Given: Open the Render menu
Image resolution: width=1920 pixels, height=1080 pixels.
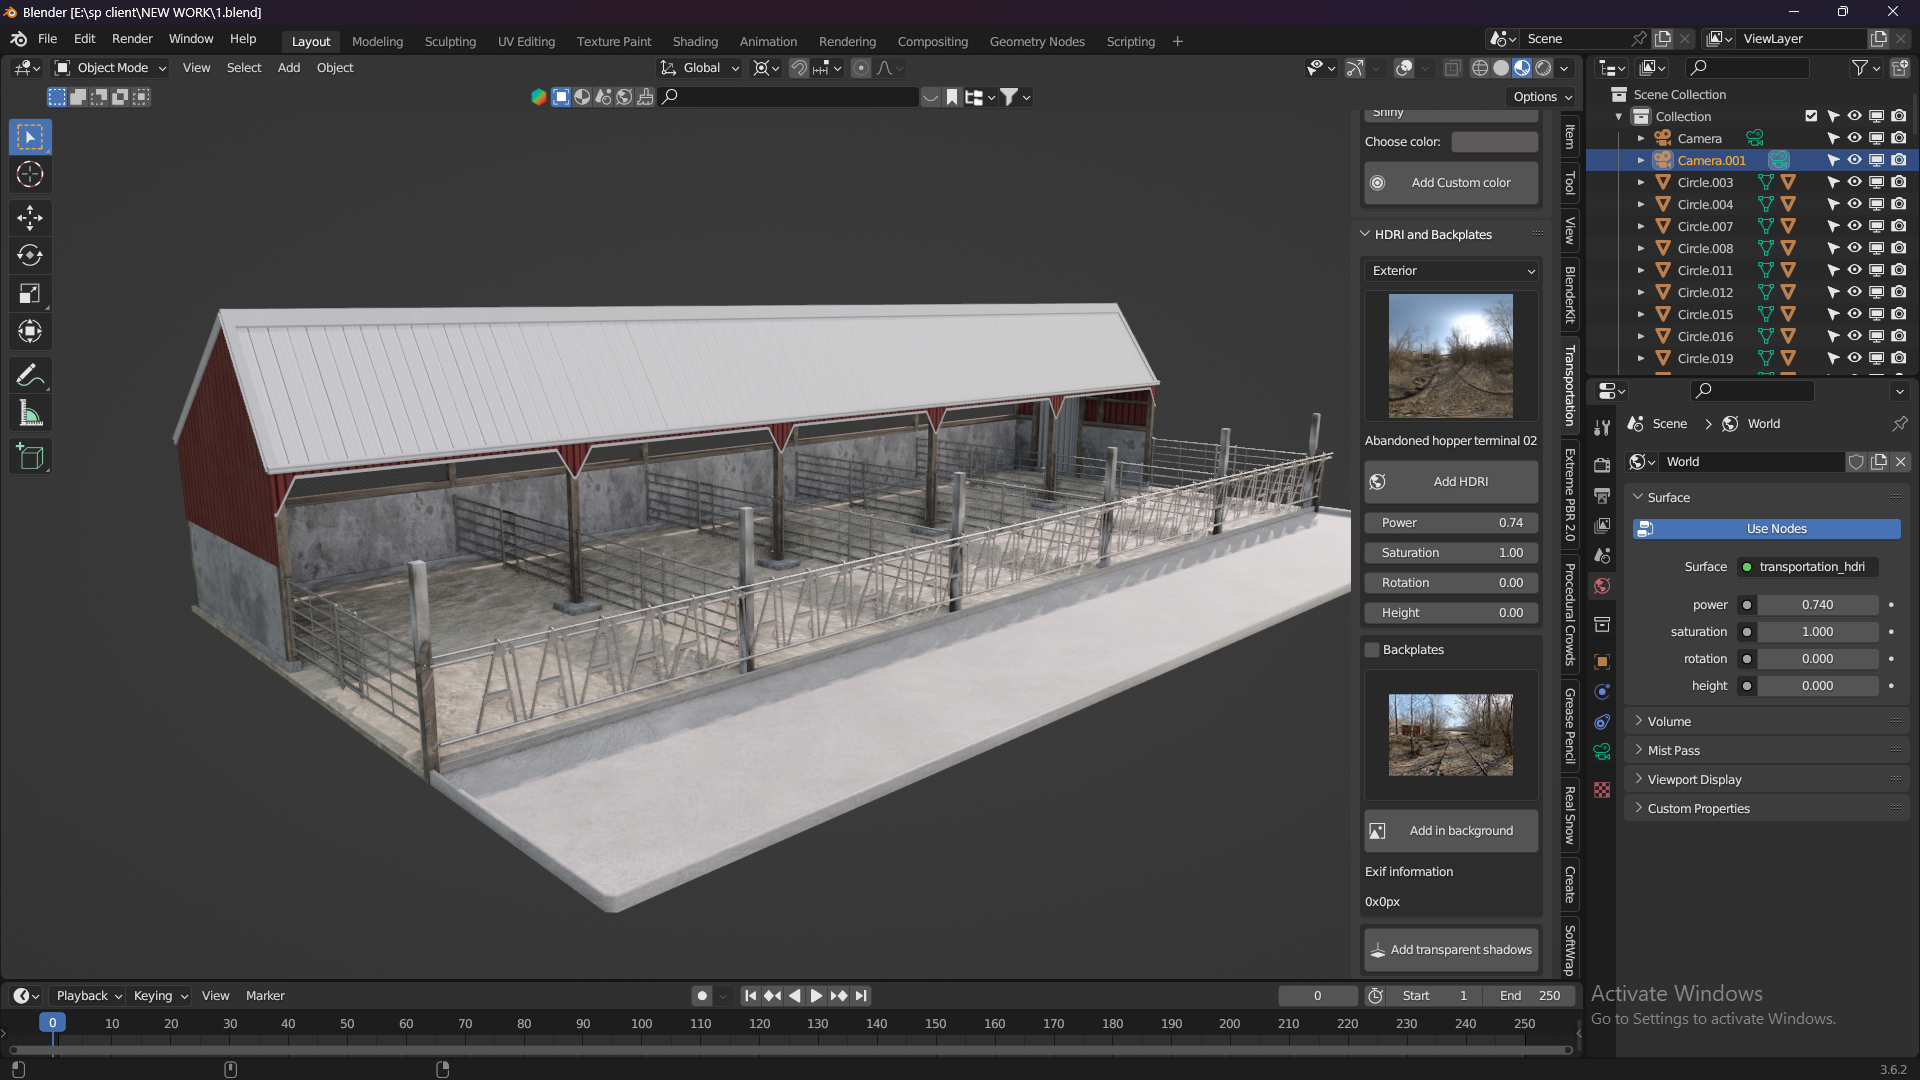Looking at the screenshot, I should [131, 38].
